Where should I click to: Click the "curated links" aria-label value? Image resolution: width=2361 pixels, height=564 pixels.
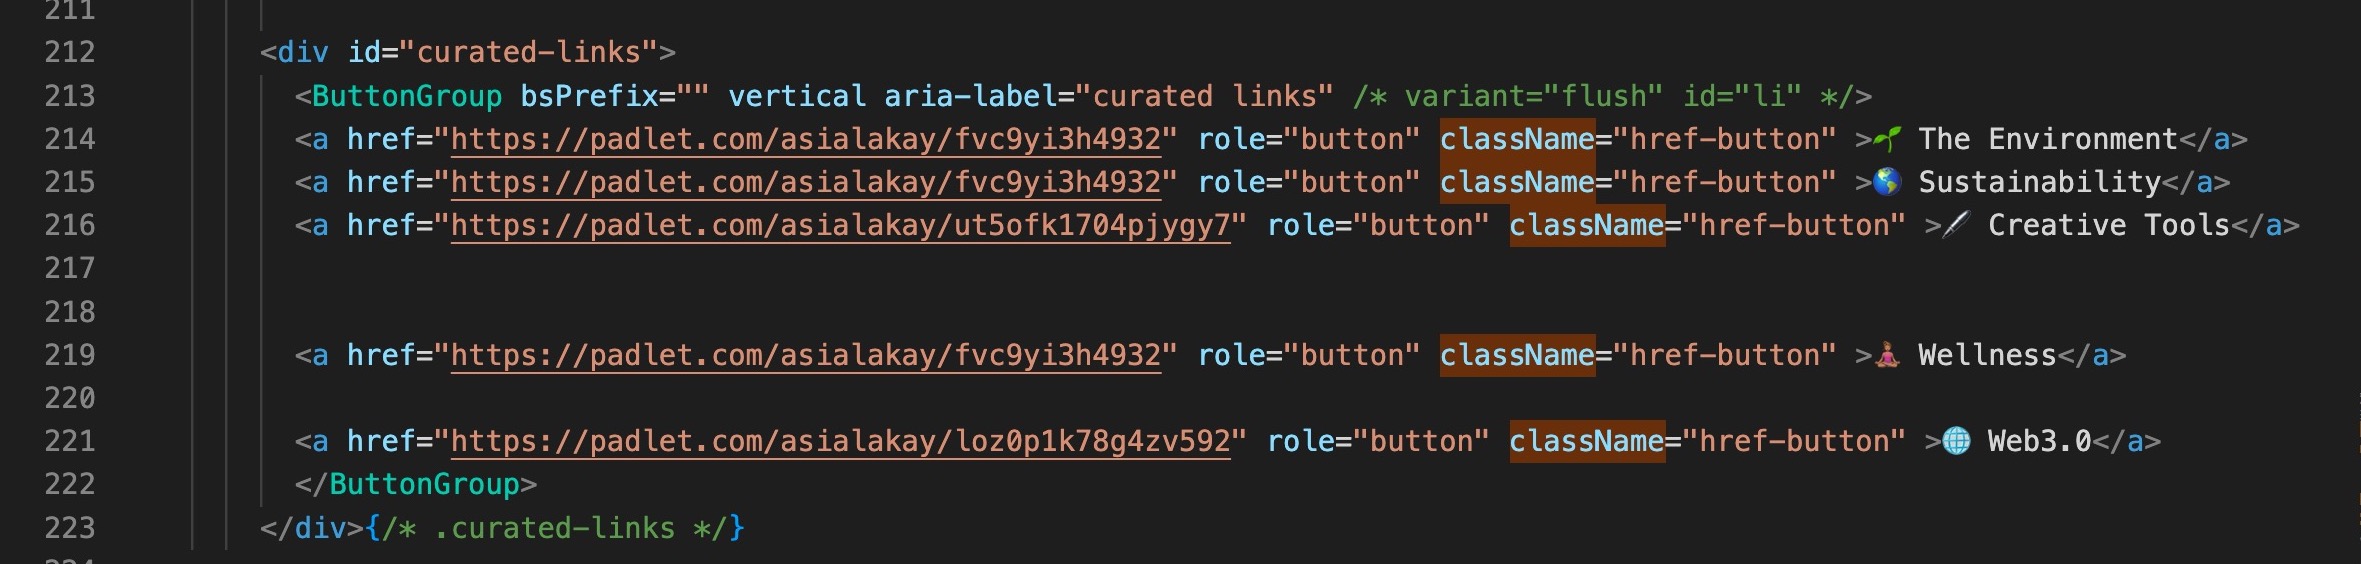click(1212, 97)
